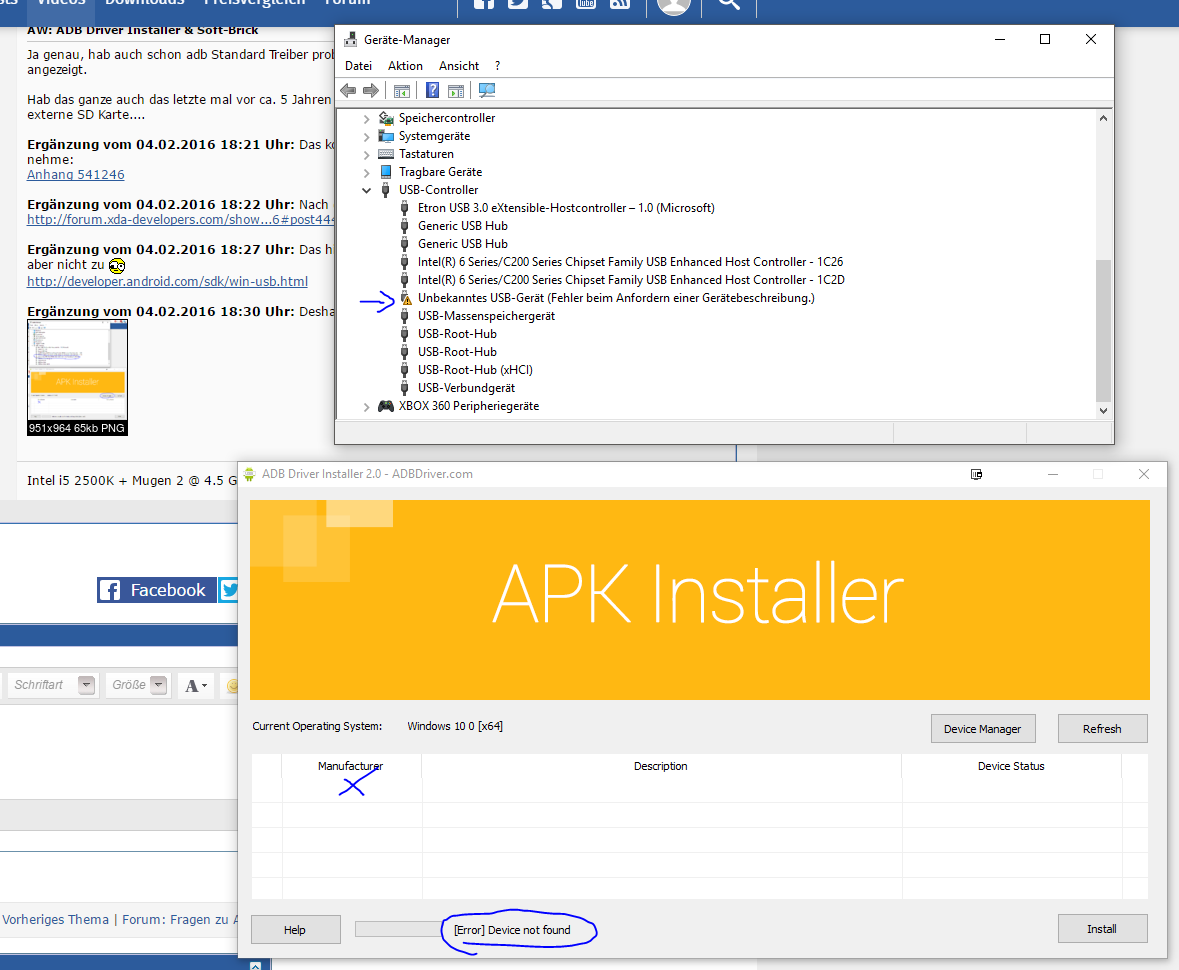Toggle the console tree icon in Geräte-Manager
1179x970 pixels.
pos(402,91)
